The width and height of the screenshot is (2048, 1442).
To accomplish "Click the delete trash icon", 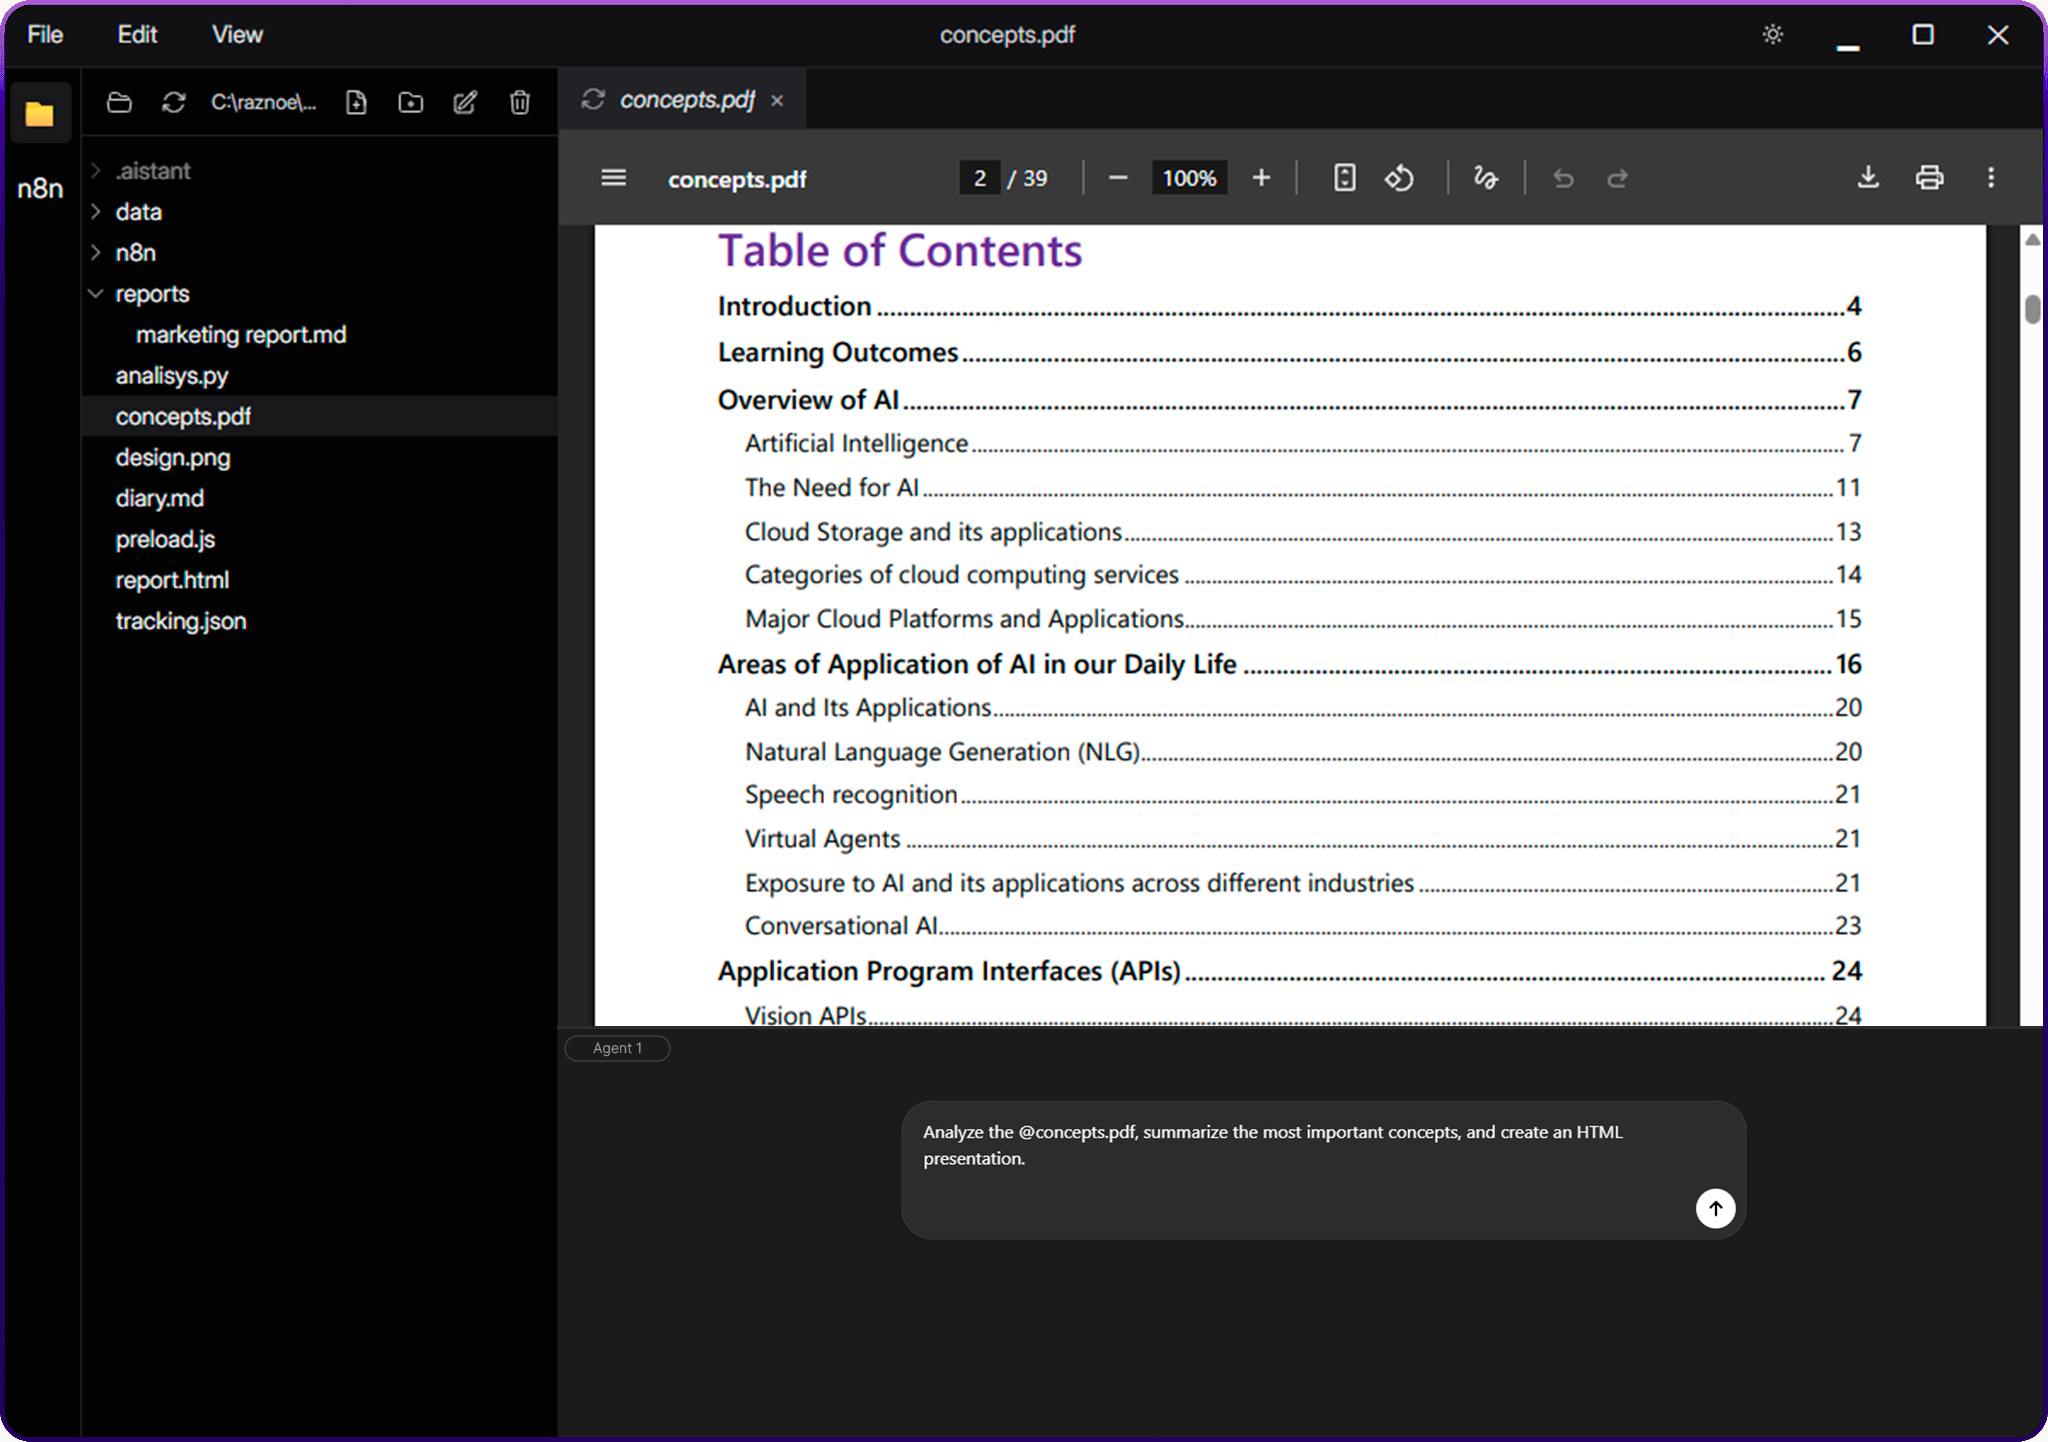I will point(519,102).
